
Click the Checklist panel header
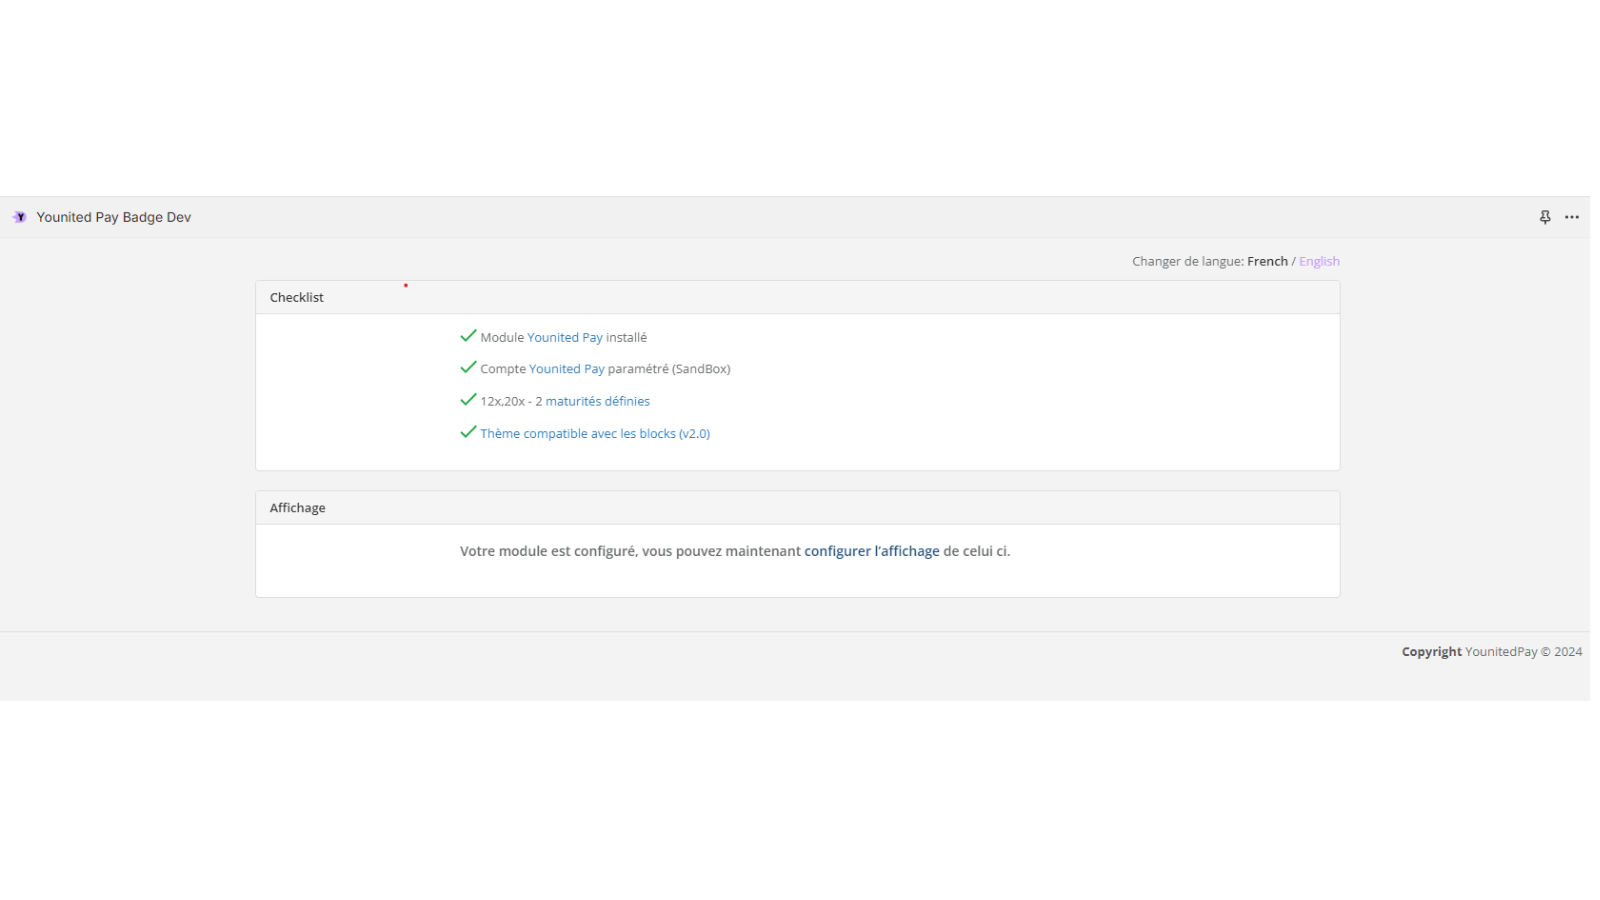coord(798,297)
